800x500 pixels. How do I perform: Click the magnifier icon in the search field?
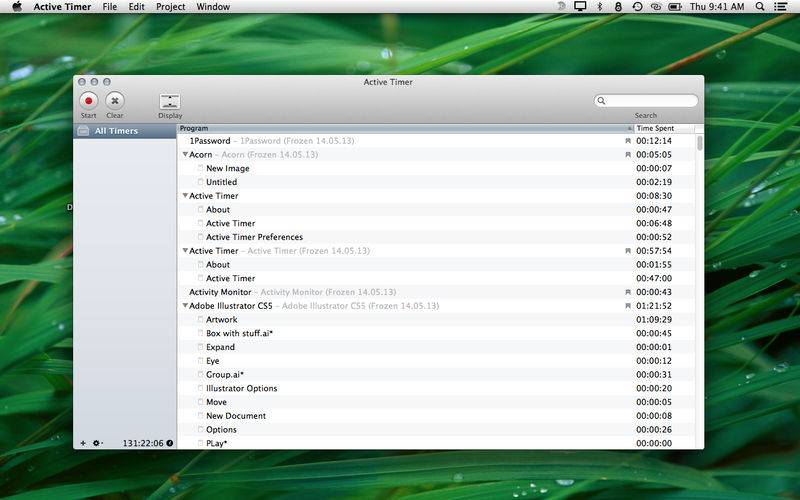tap(602, 101)
